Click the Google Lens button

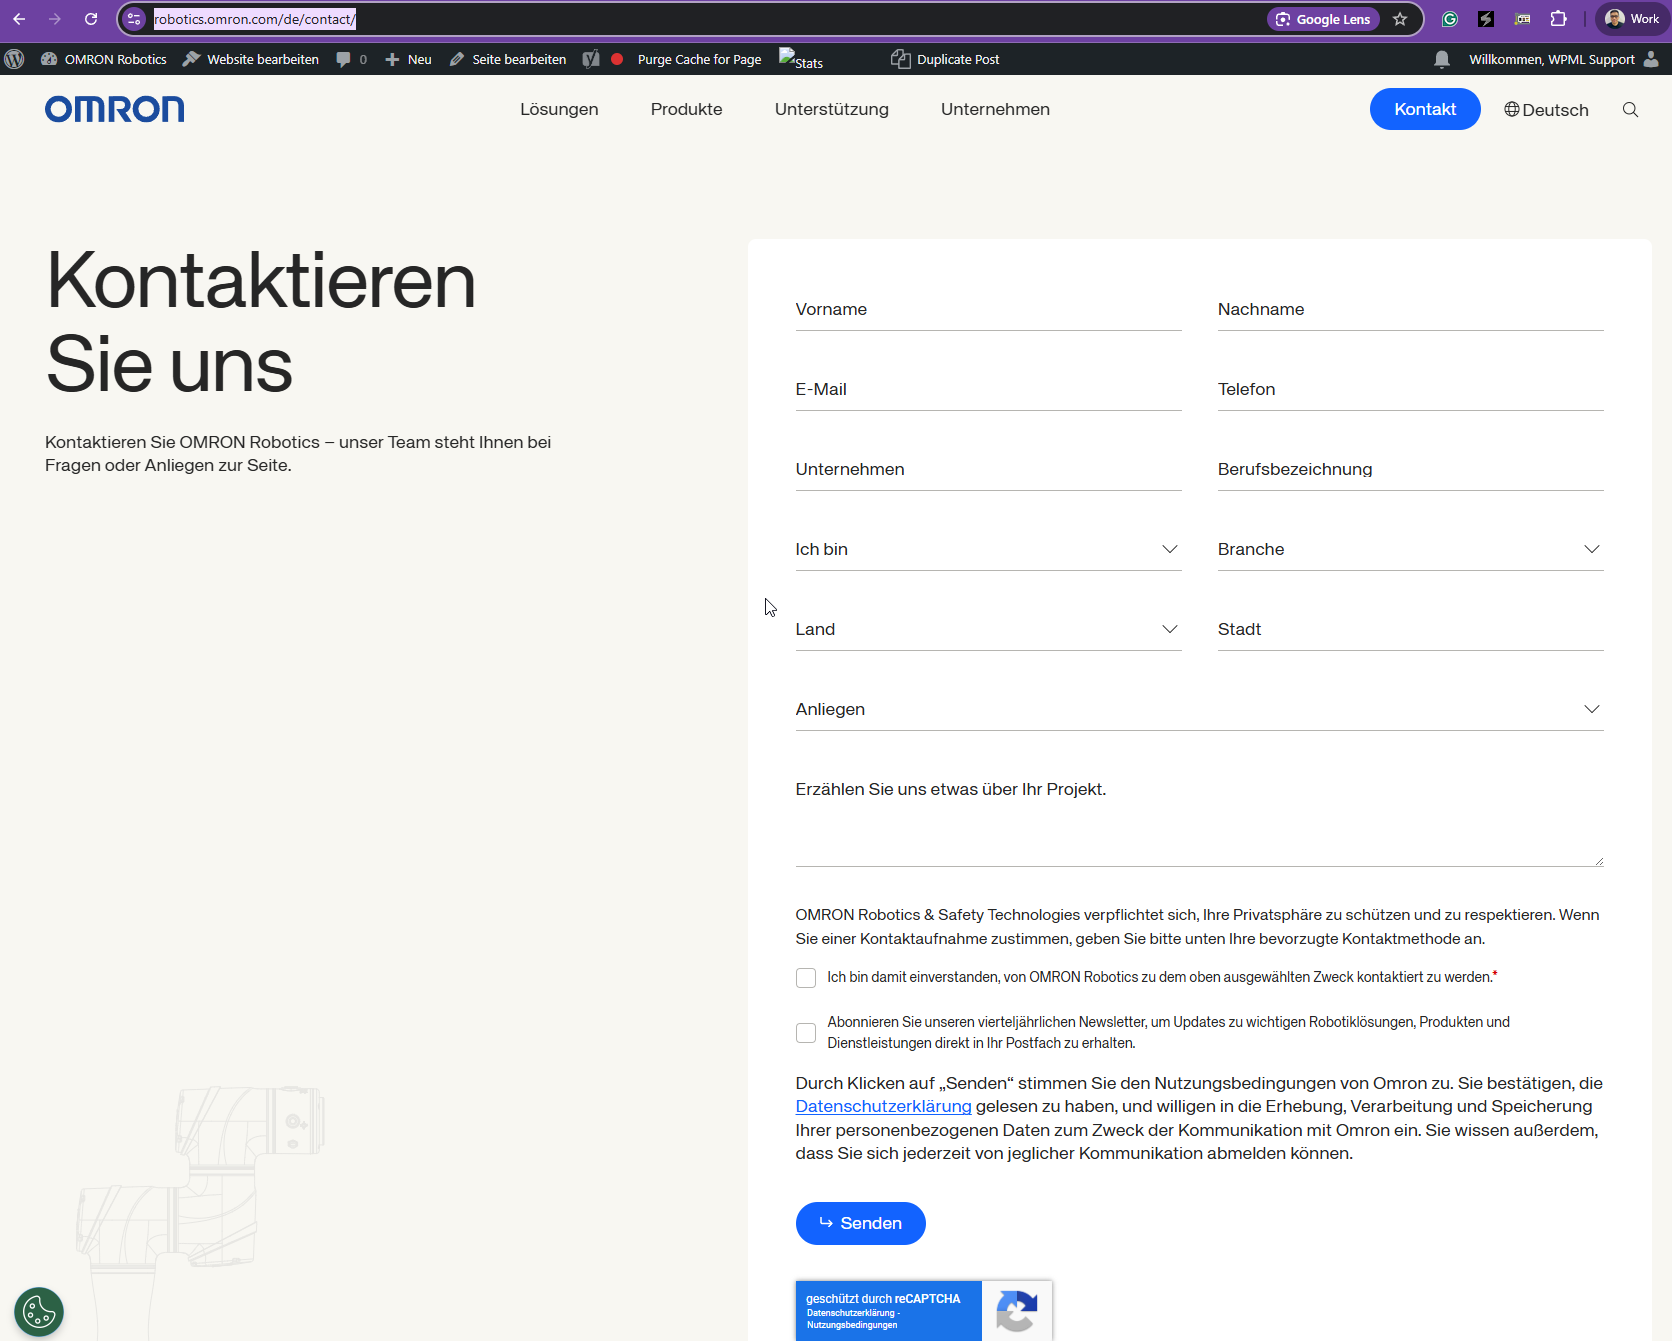(1323, 19)
